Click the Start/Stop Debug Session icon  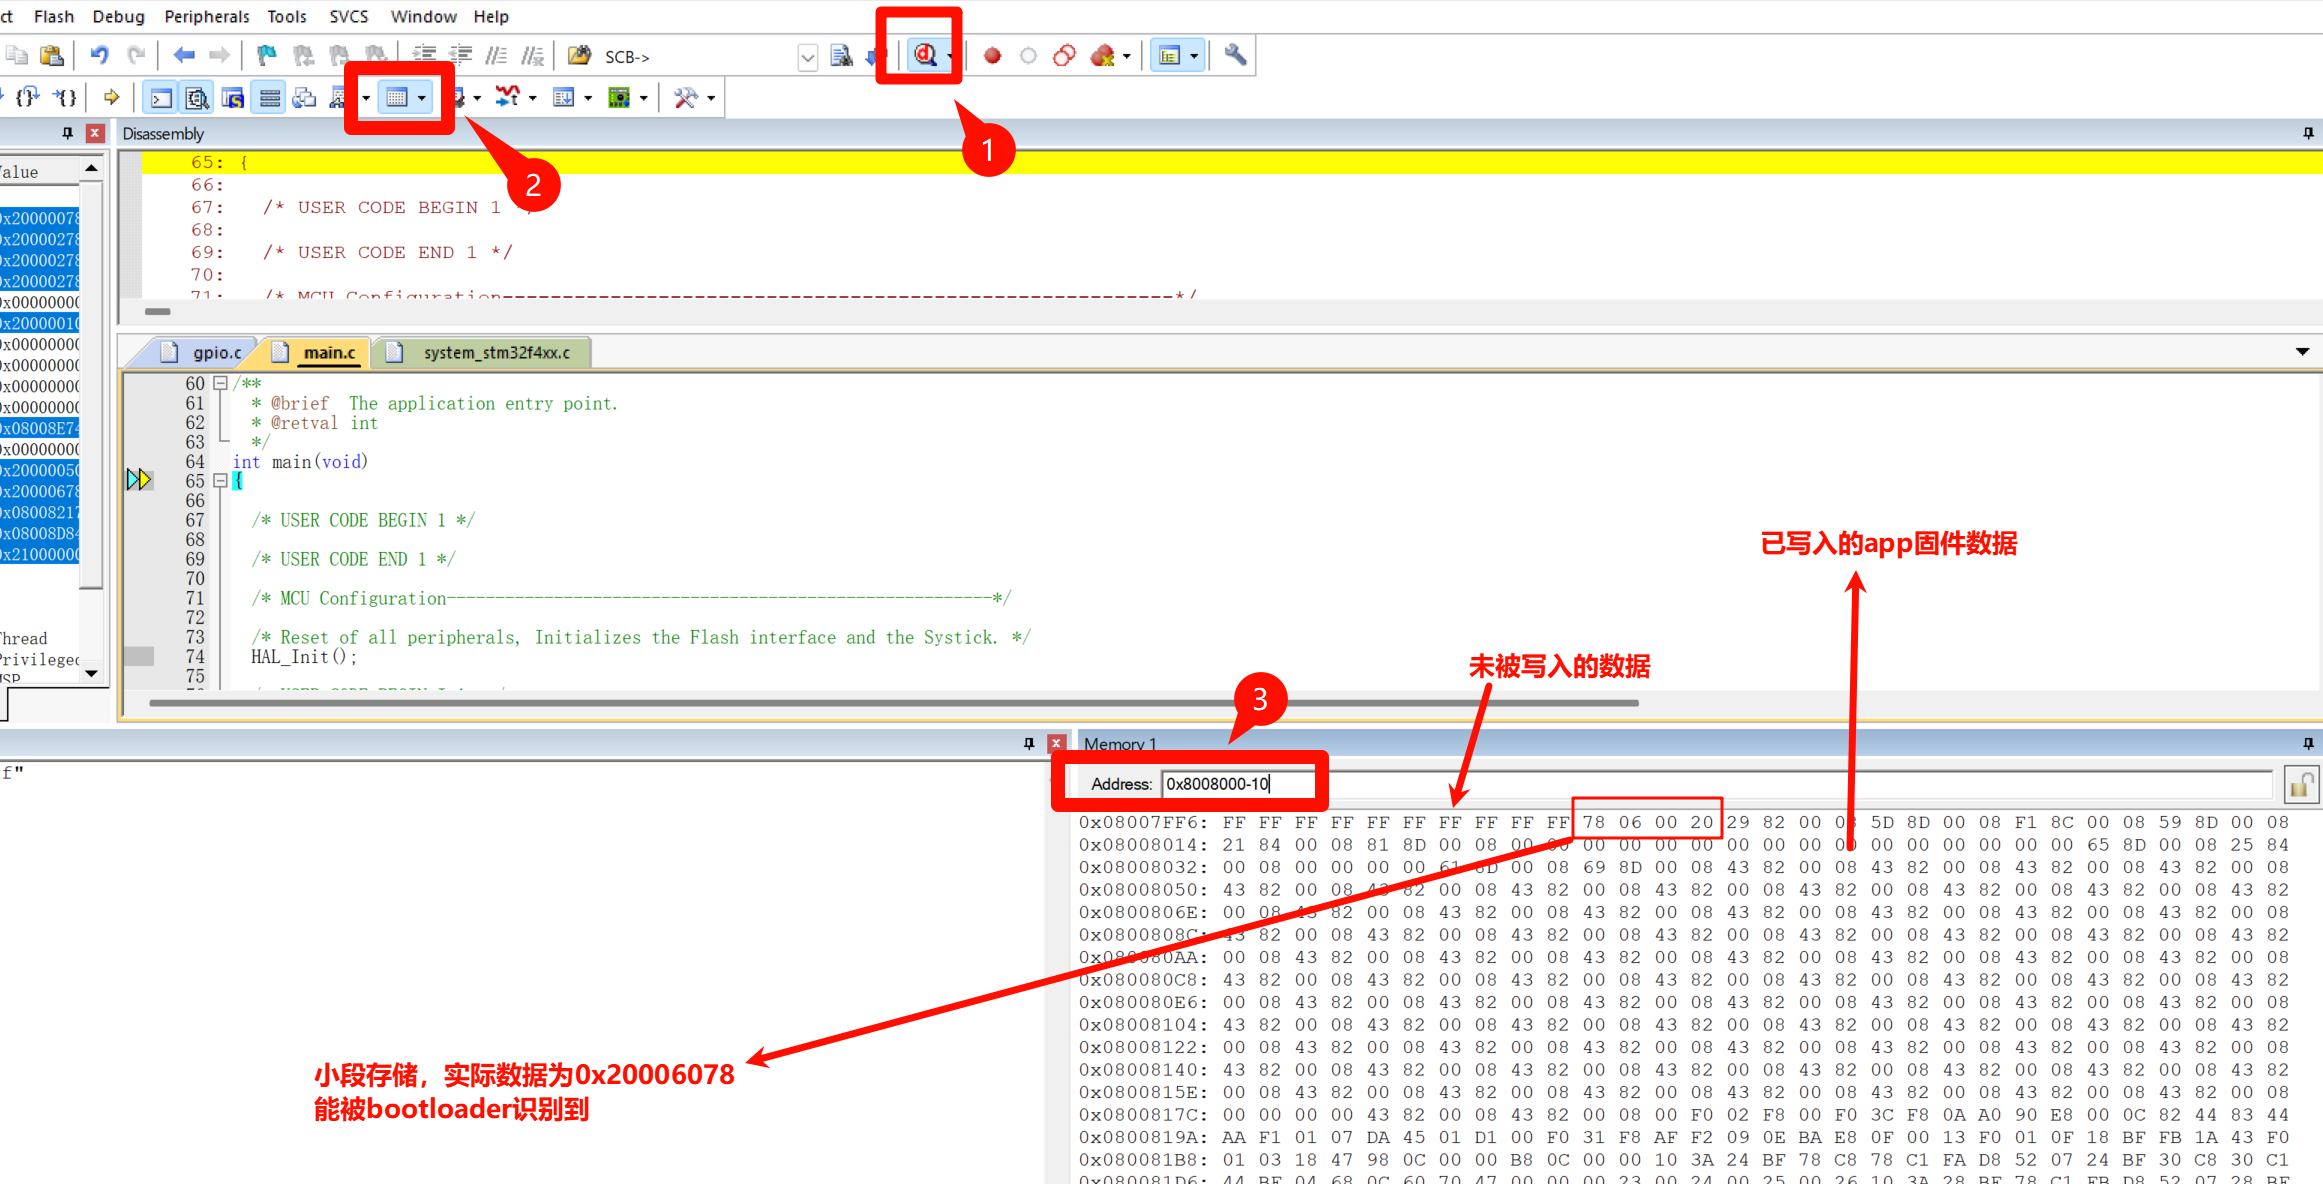pos(924,55)
